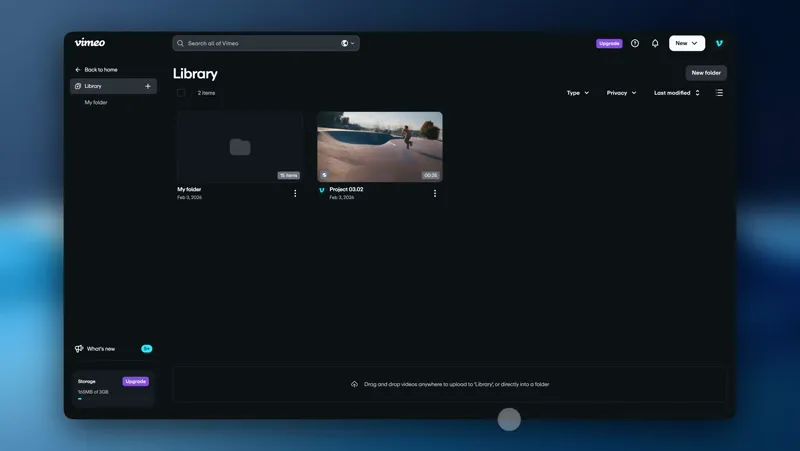Click the Search all of Vimeo field
Screen dimensions: 800x451
pyautogui.click(x=260, y=43)
